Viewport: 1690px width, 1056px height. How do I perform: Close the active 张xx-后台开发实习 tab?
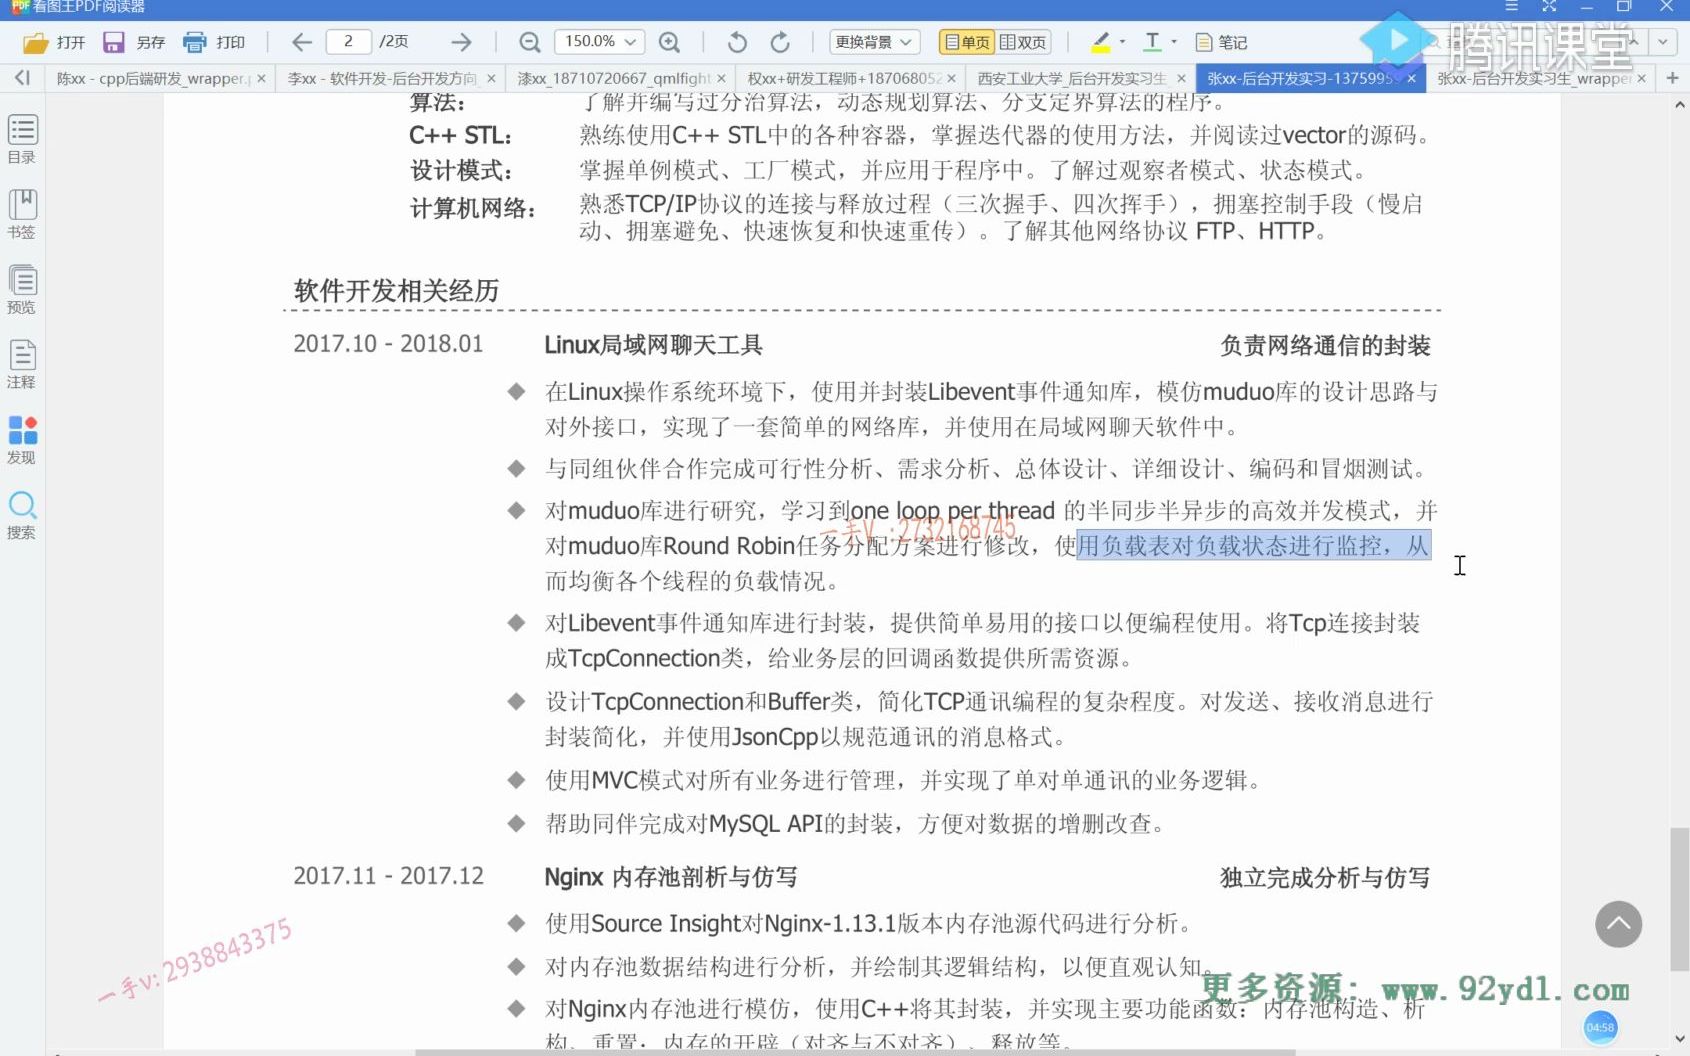click(x=1411, y=78)
